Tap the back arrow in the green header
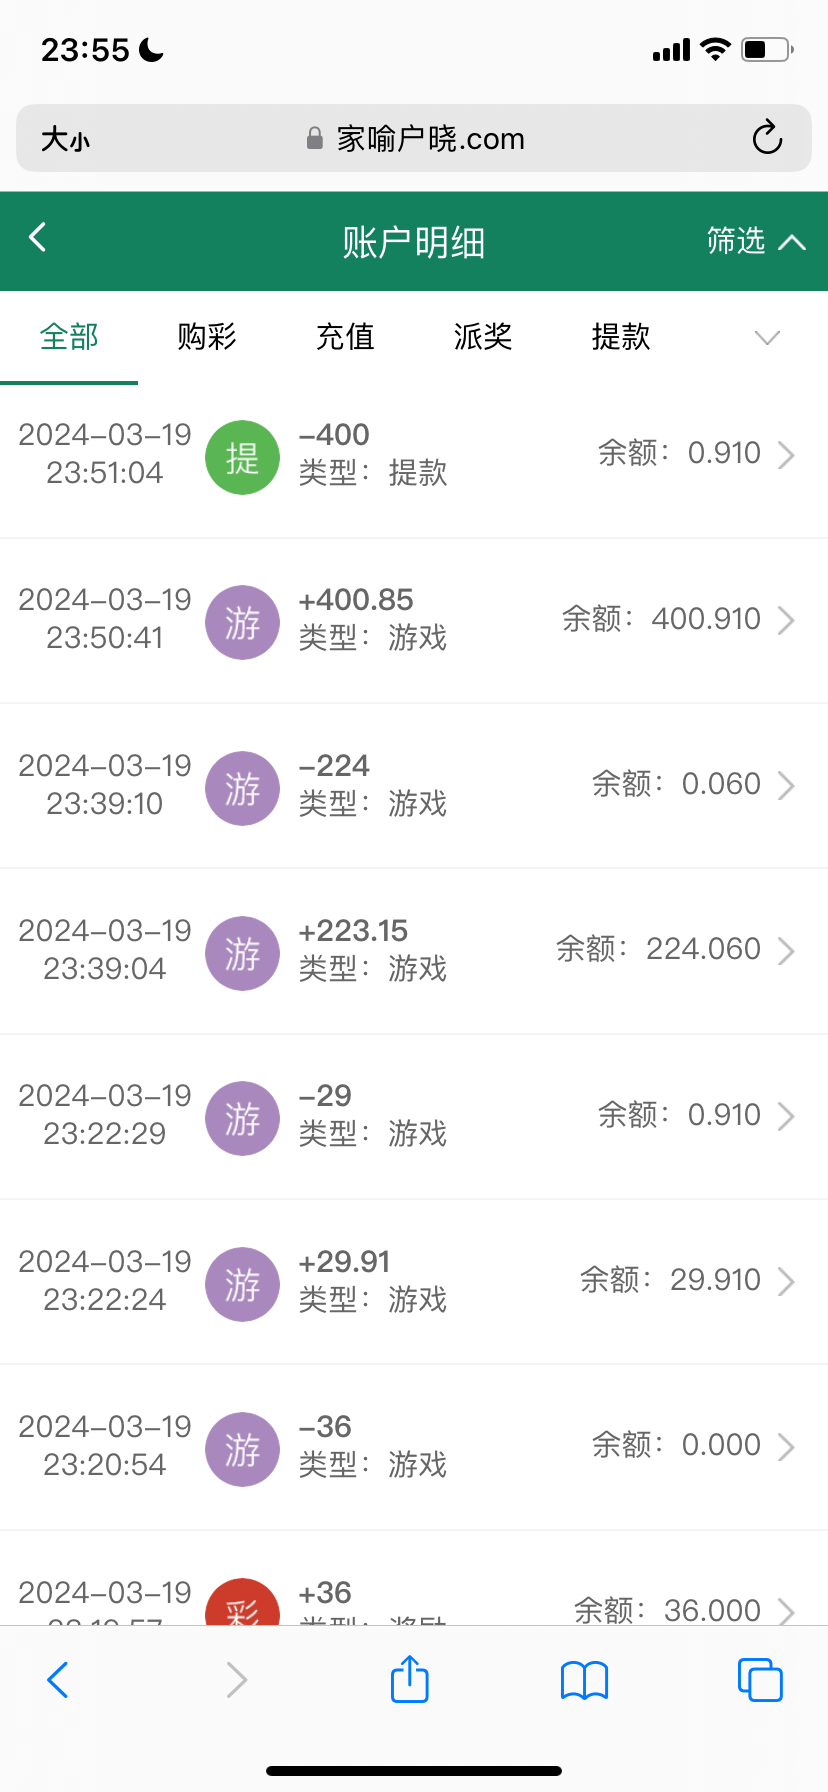This screenshot has height=1792, width=828. [x=38, y=238]
